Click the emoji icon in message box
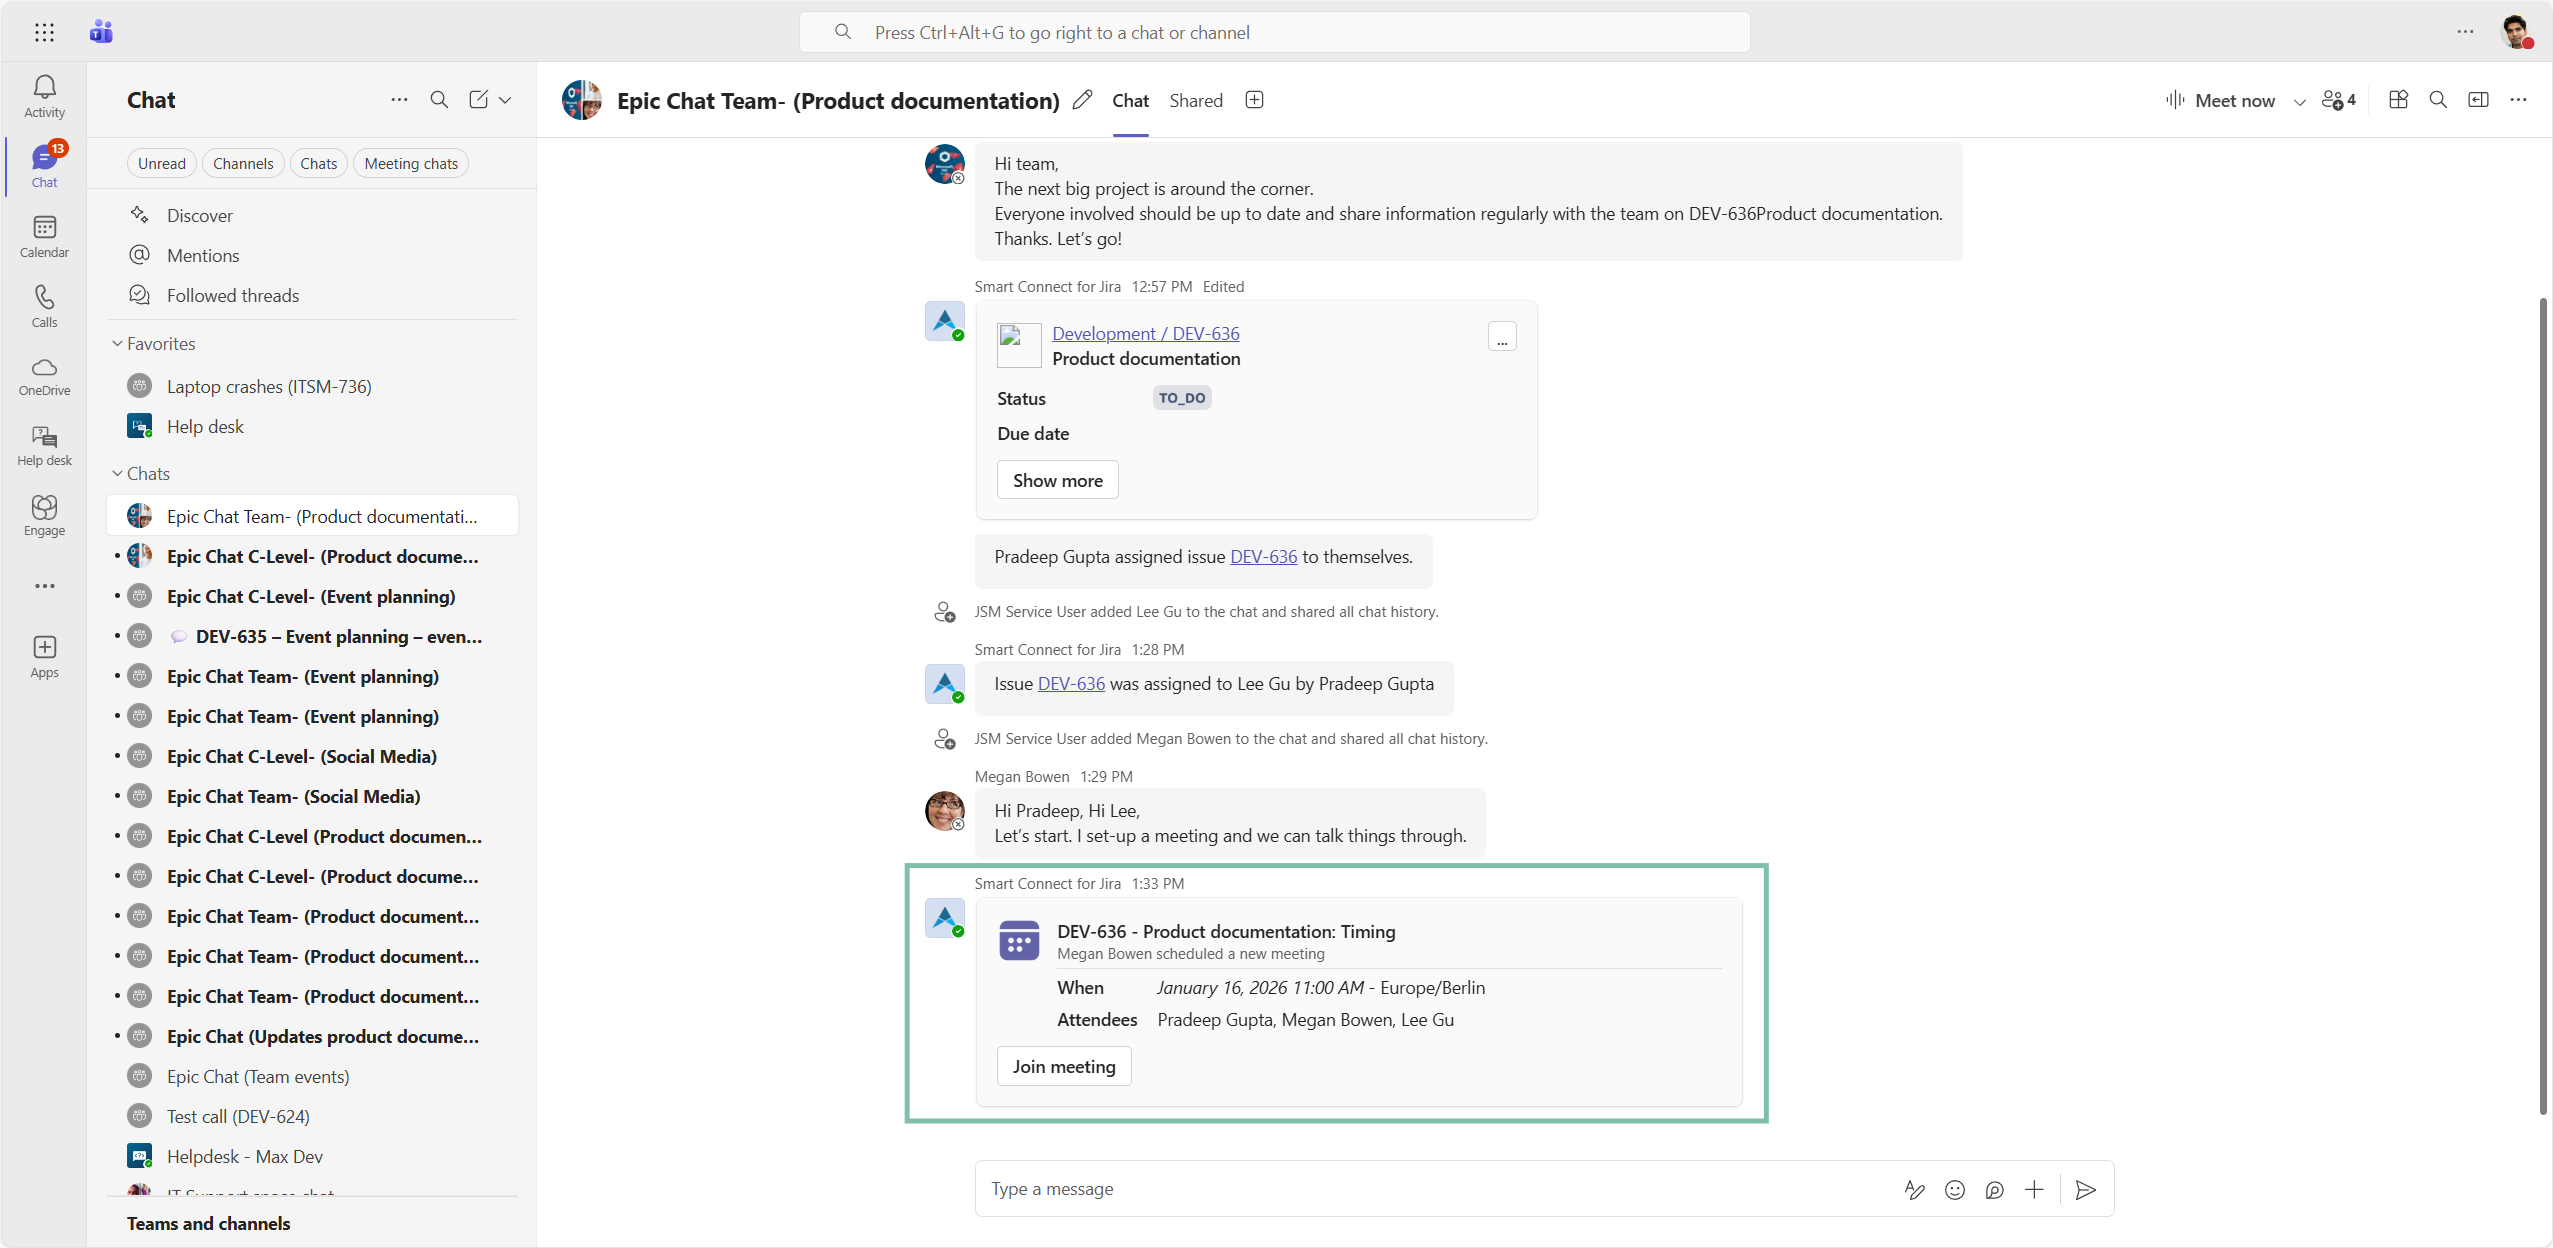Viewport: 2553px width, 1248px height. click(x=1954, y=1189)
